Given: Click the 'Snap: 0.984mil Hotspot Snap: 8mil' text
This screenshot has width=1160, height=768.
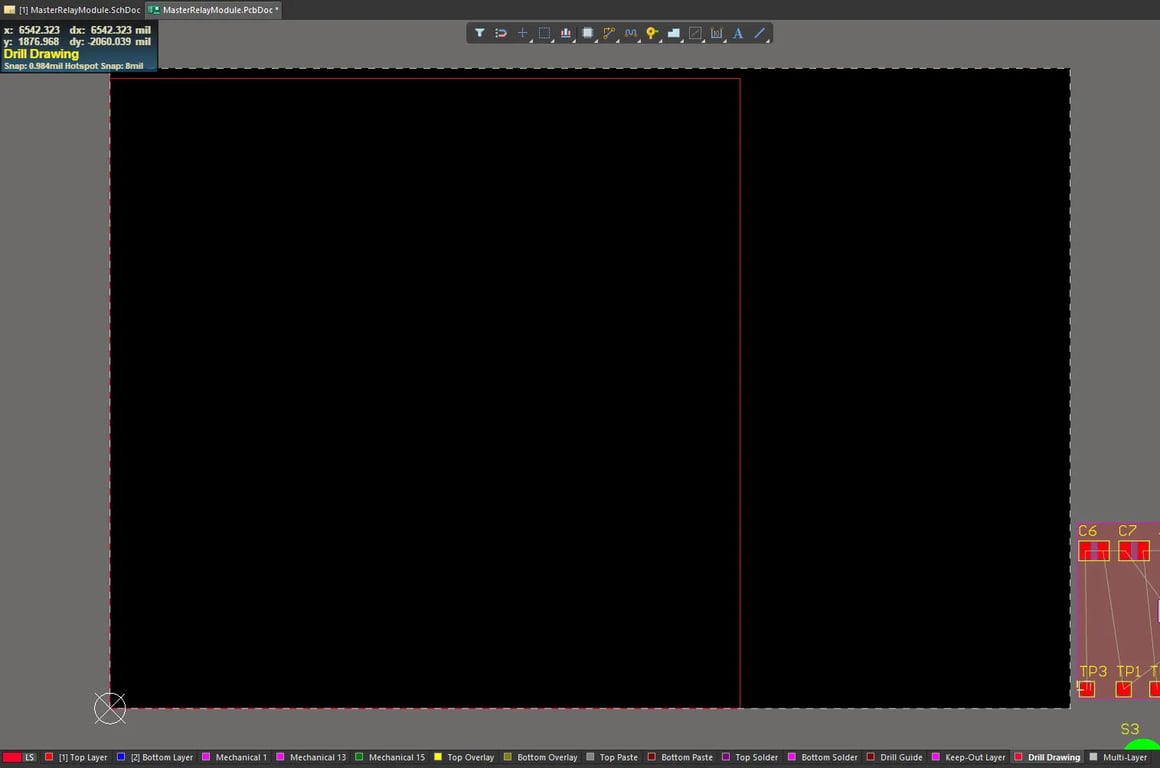Looking at the screenshot, I should click(x=73, y=66).
